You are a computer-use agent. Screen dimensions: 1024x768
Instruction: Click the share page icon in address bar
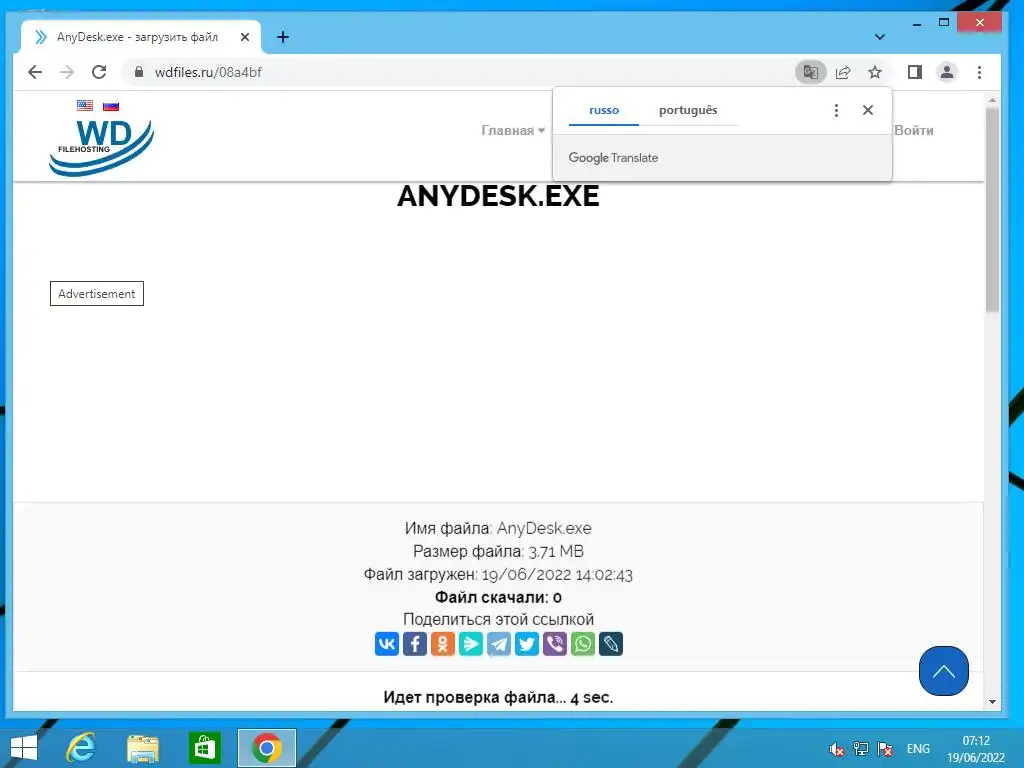coord(843,72)
